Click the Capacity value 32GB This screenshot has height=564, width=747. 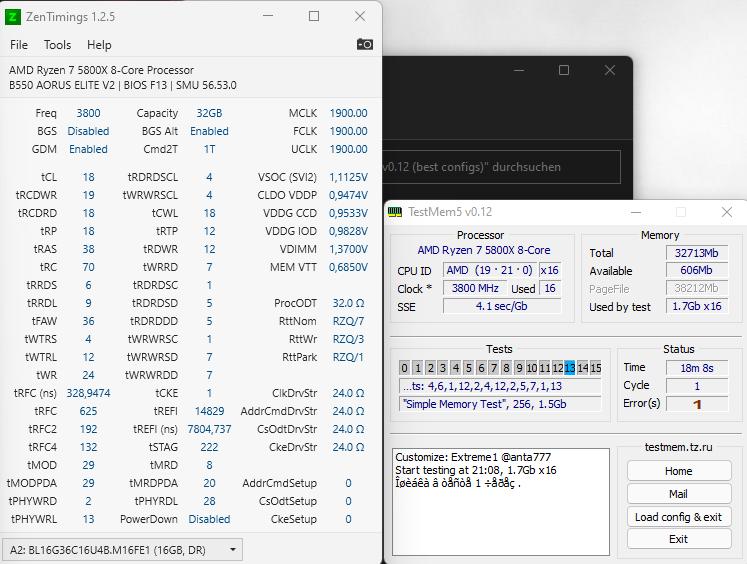point(209,113)
